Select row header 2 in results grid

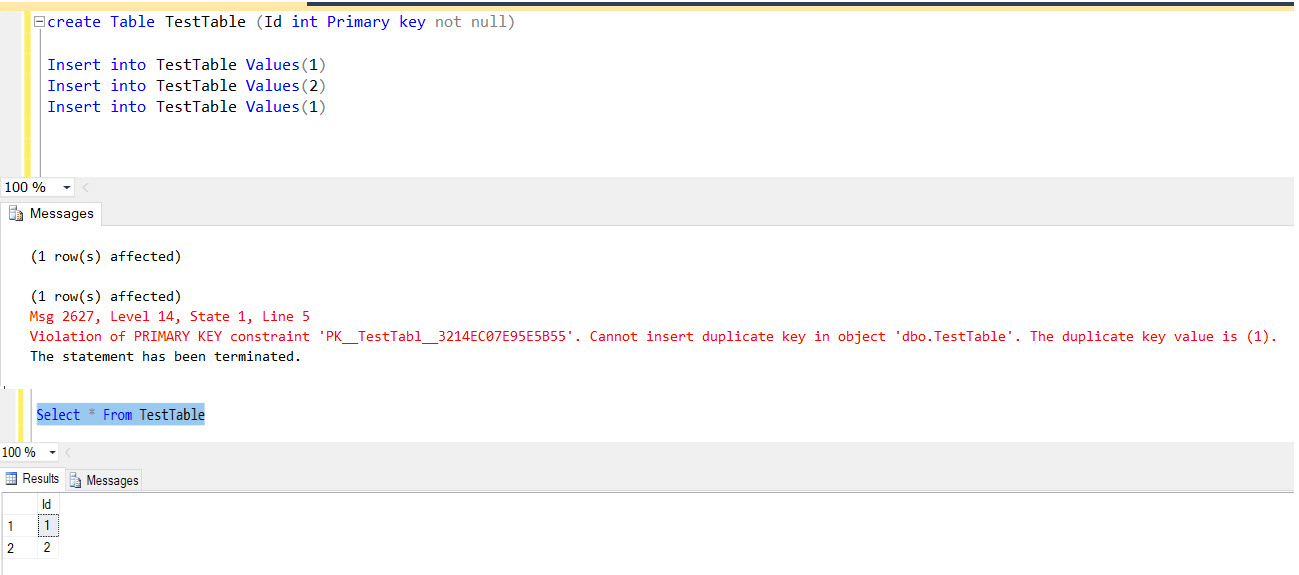pos(12,548)
